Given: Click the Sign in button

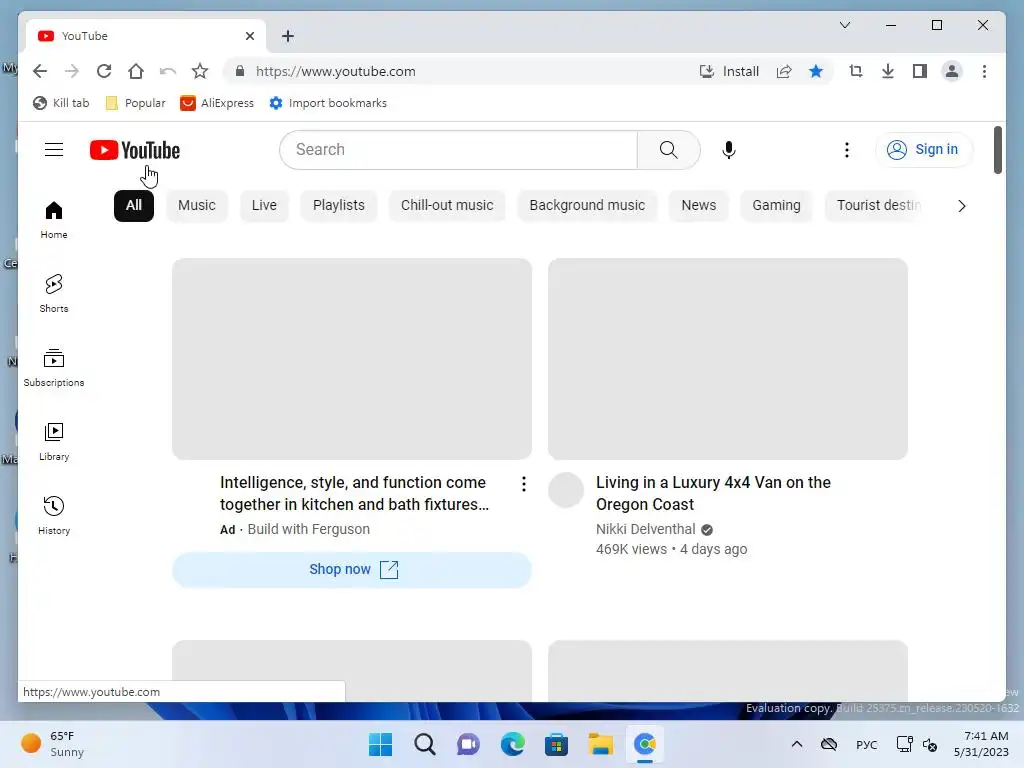Looking at the screenshot, I should point(923,150).
